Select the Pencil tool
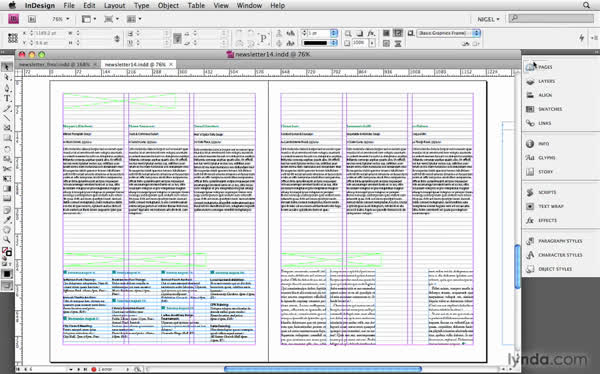The height and width of the screenshot is (374, 600). [7, 109]
